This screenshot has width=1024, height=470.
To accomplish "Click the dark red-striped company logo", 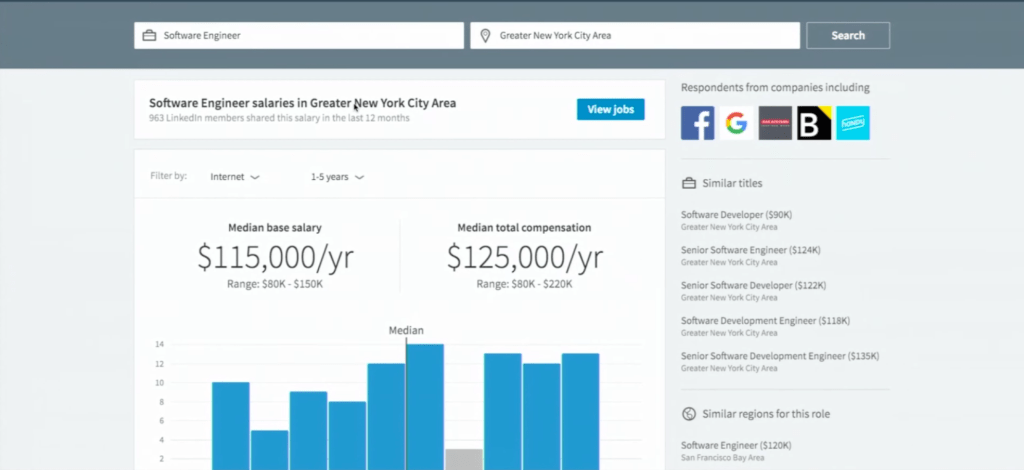I will pyautogui.click(x=775, y=123).
